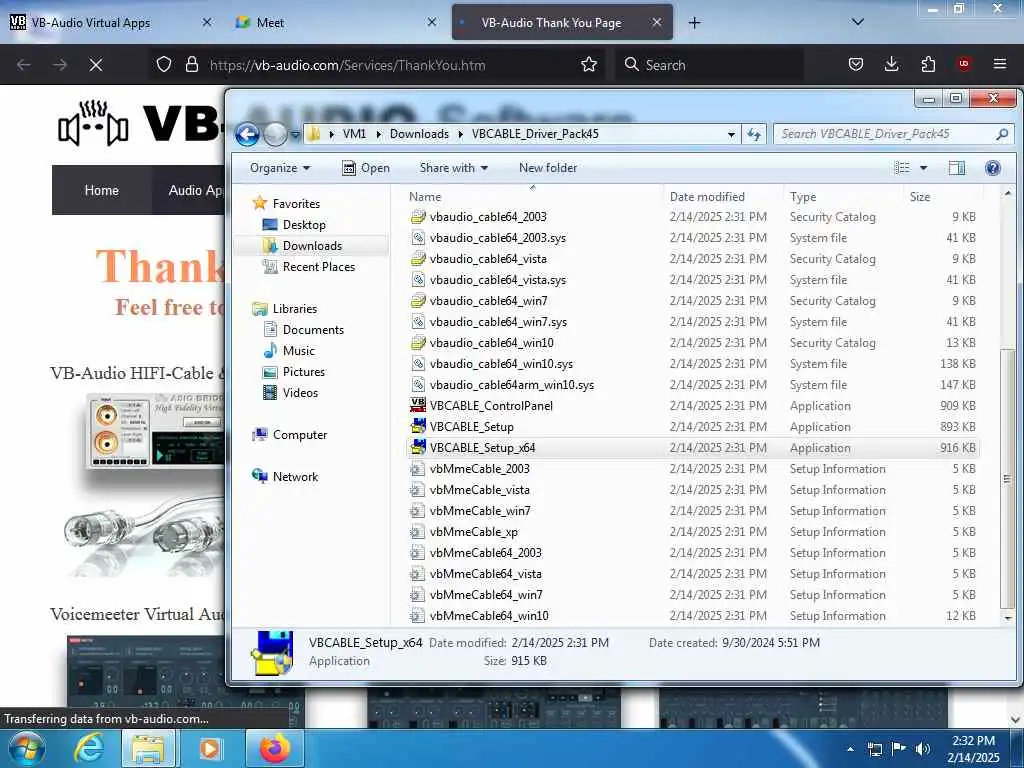Viewport: 1024px width, 768px height.
Task: Select Desktop in Favorites
Action: 304,225
